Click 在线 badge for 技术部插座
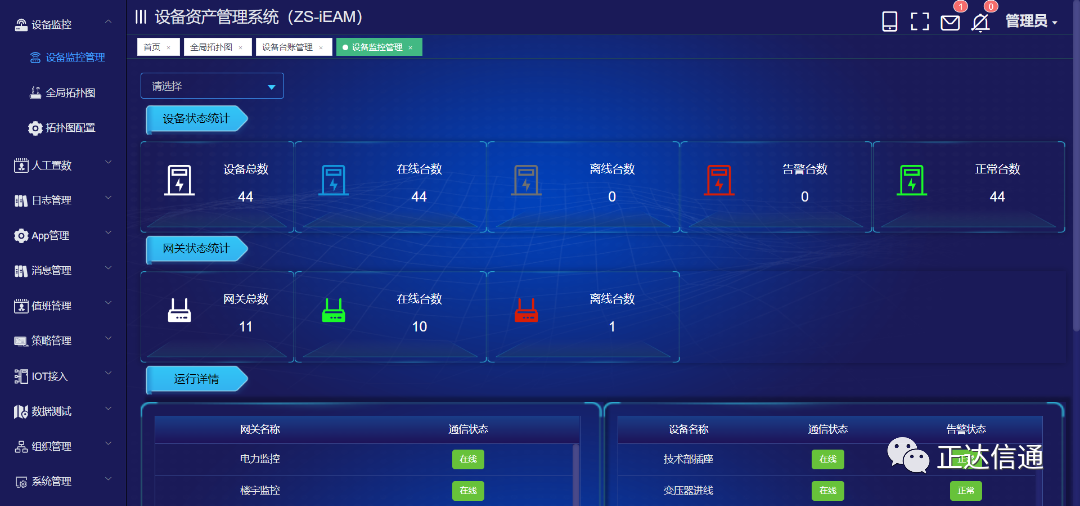The image size is (1080, 506). click(828, 459)
